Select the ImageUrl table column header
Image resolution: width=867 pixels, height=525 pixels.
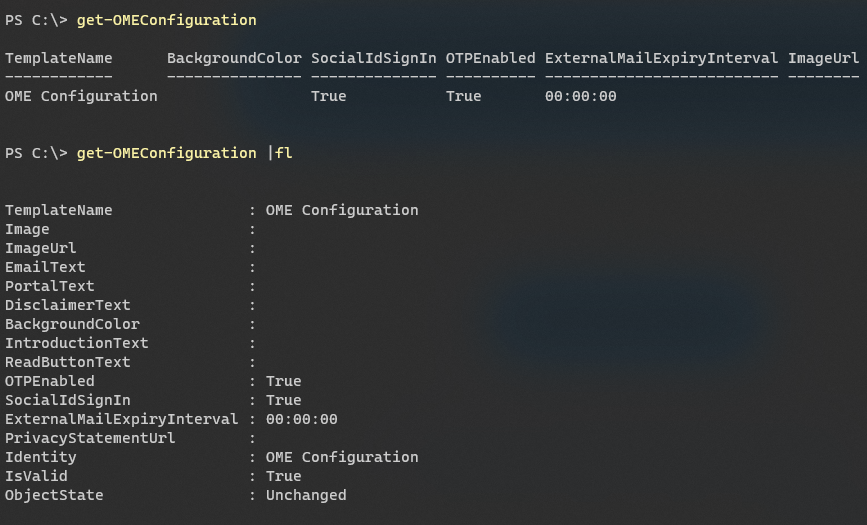[823, 58]
